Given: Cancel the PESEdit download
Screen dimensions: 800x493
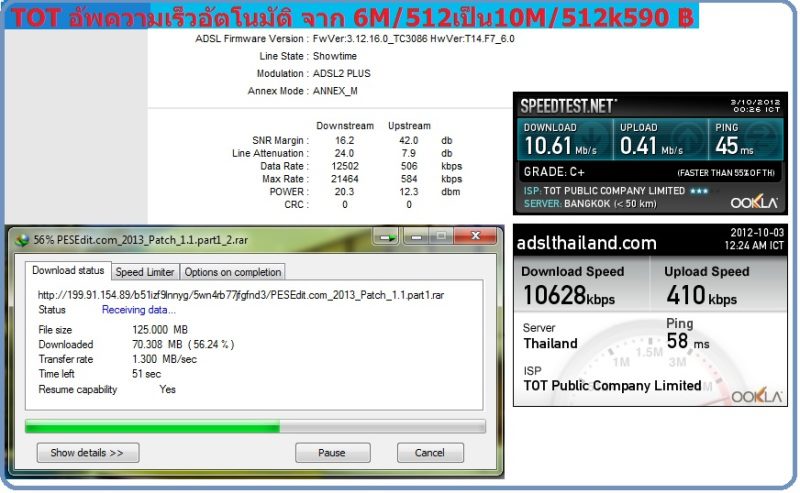Looking at the screenshot, I should (430, 453).
